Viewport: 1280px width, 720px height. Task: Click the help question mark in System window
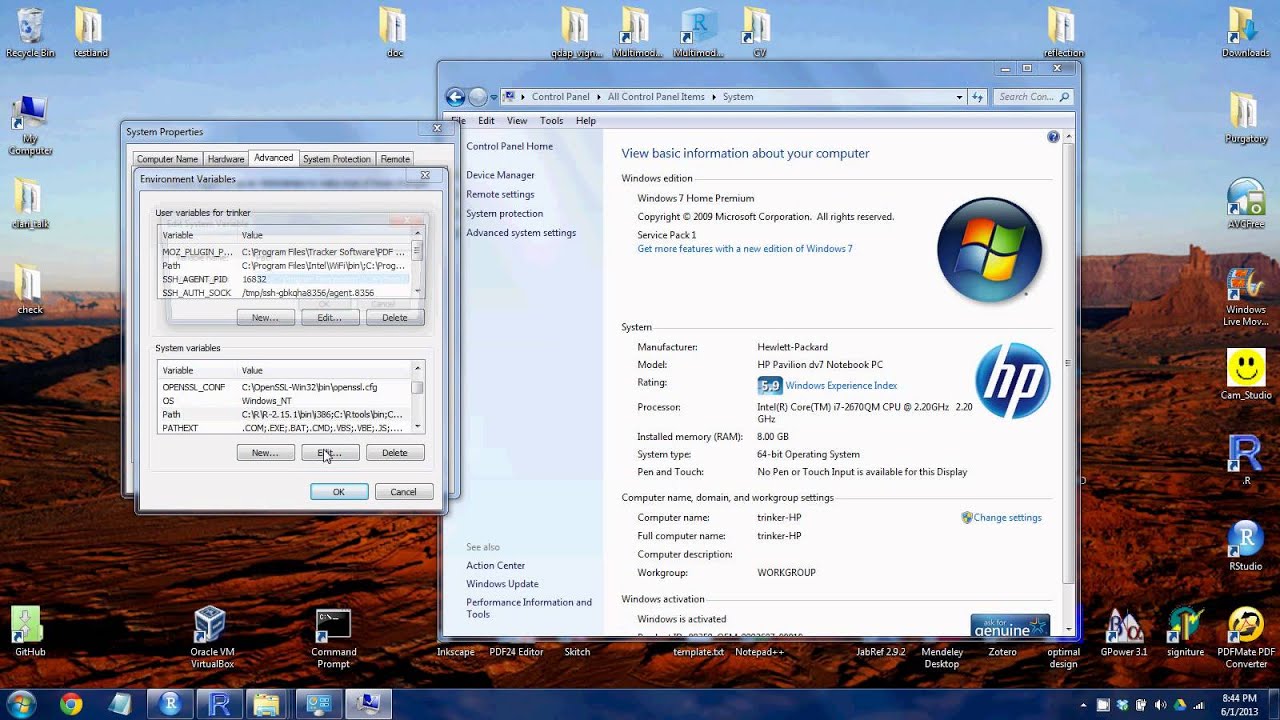click(x=1053, y=137)
